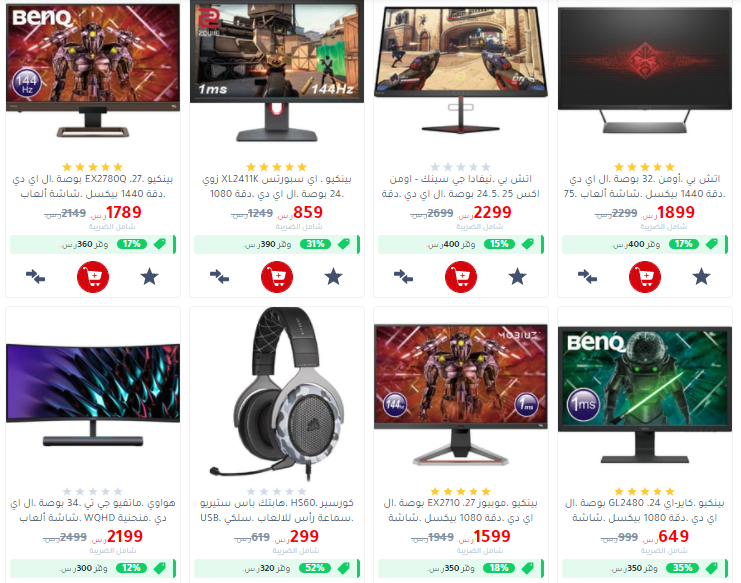Open the BenQ GL2480 product title link
Viewport: 741px width, 583px height.
pyautogui.click(x=645, y=510)
